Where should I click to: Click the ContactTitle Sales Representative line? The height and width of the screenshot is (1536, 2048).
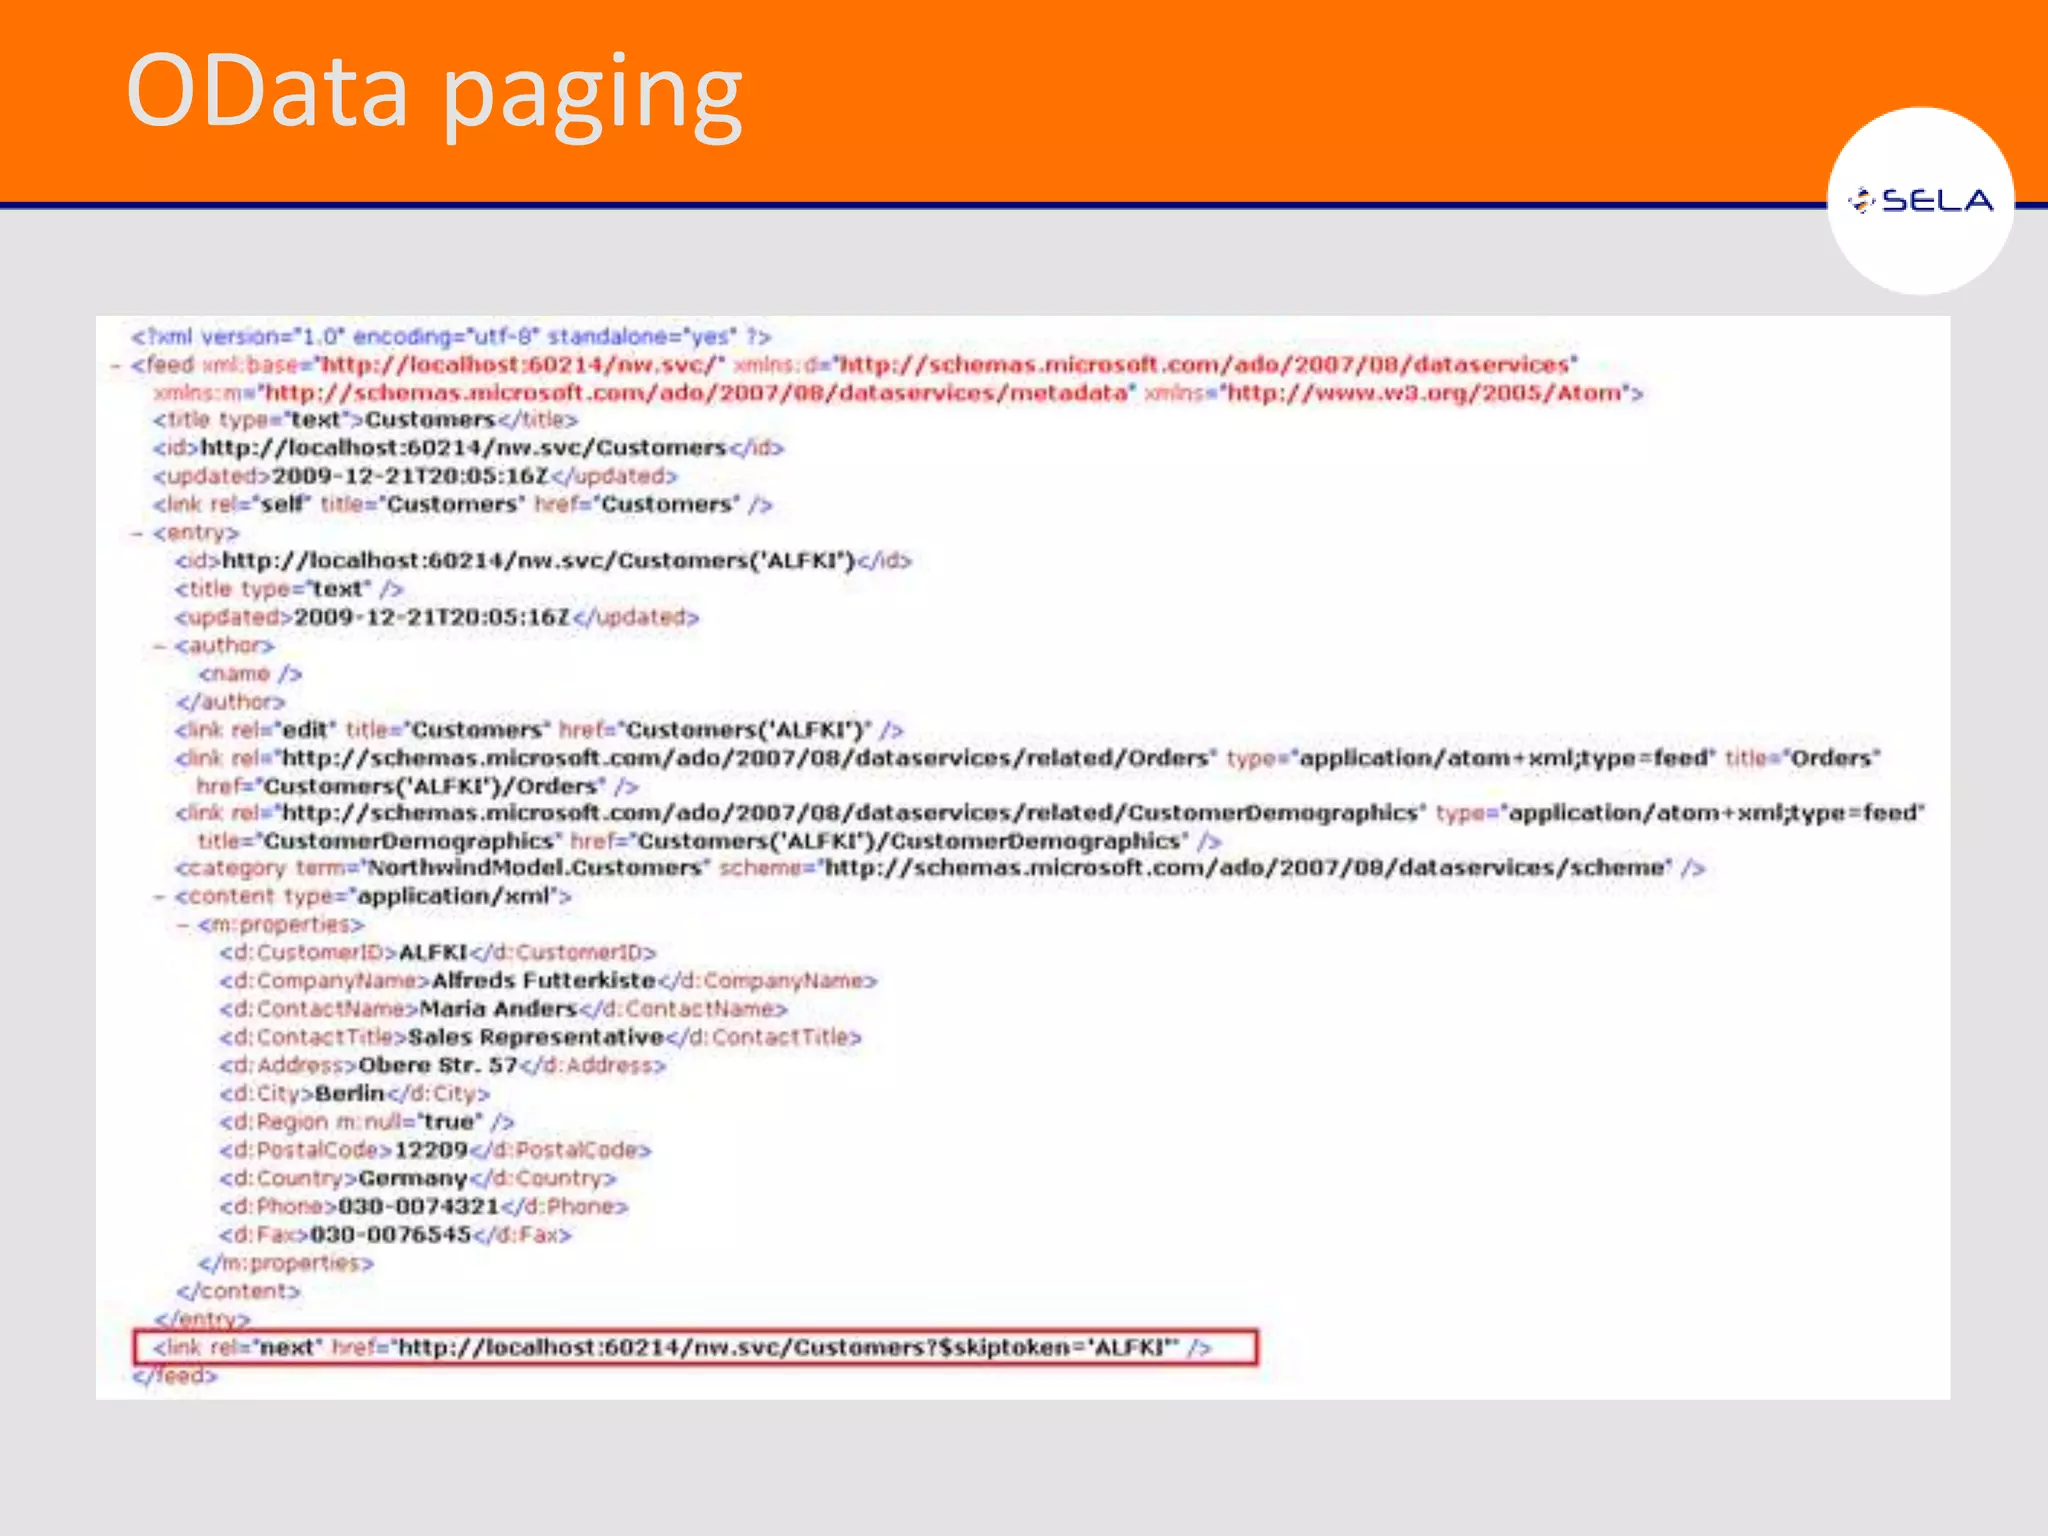(540, 1037)
